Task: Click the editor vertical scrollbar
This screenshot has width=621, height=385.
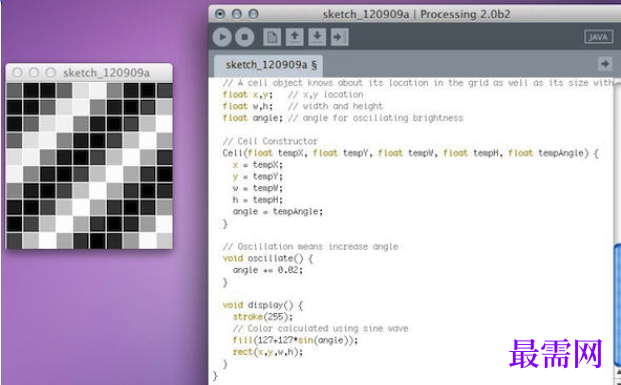Action: tap(617, 305)
